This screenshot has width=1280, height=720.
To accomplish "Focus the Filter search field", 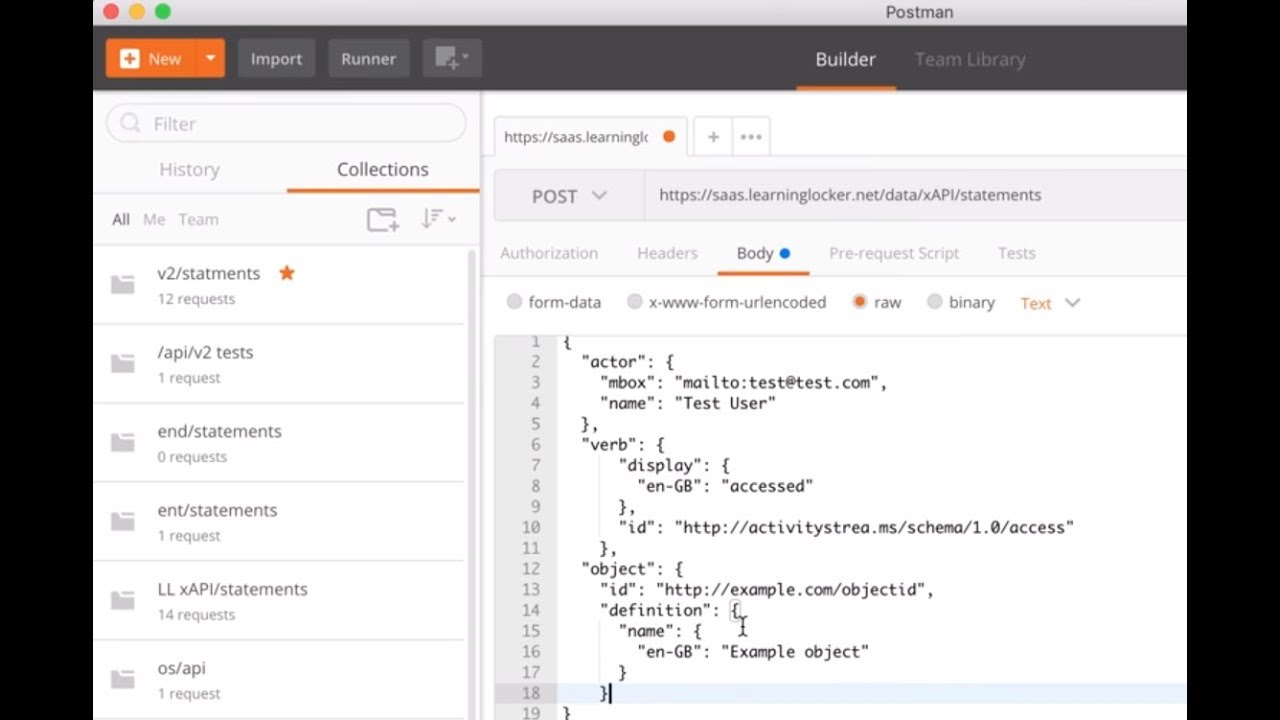I will pyautogui.click(x=286, y=123).
